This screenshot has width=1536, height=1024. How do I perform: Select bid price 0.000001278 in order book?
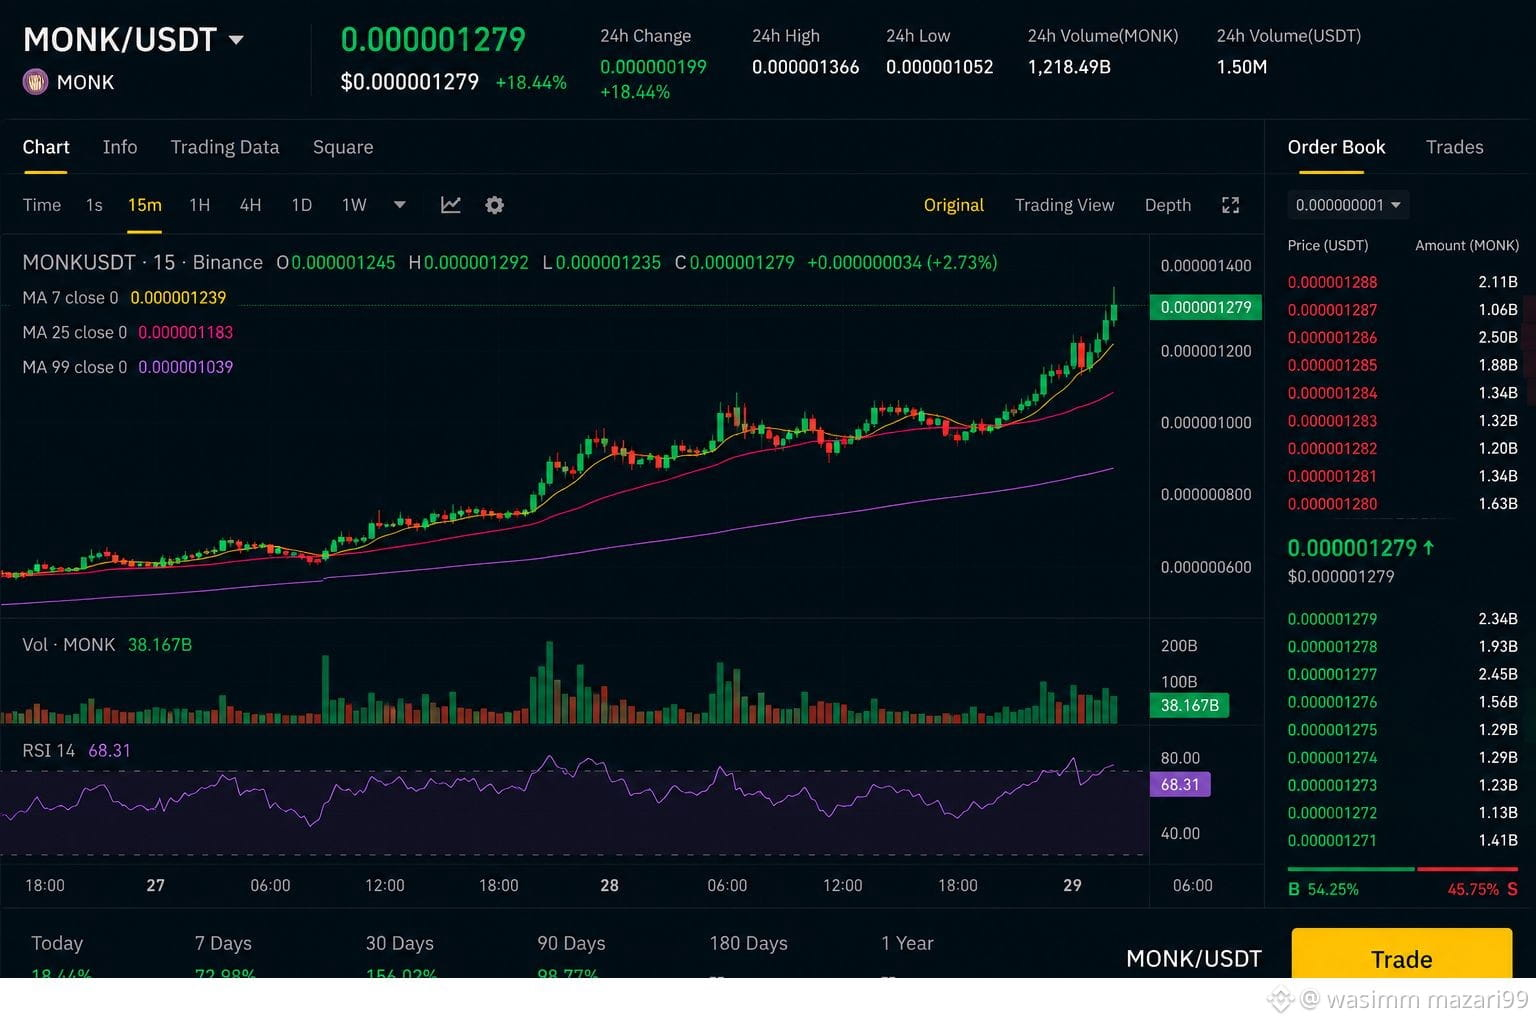[x=1332, y=647]
